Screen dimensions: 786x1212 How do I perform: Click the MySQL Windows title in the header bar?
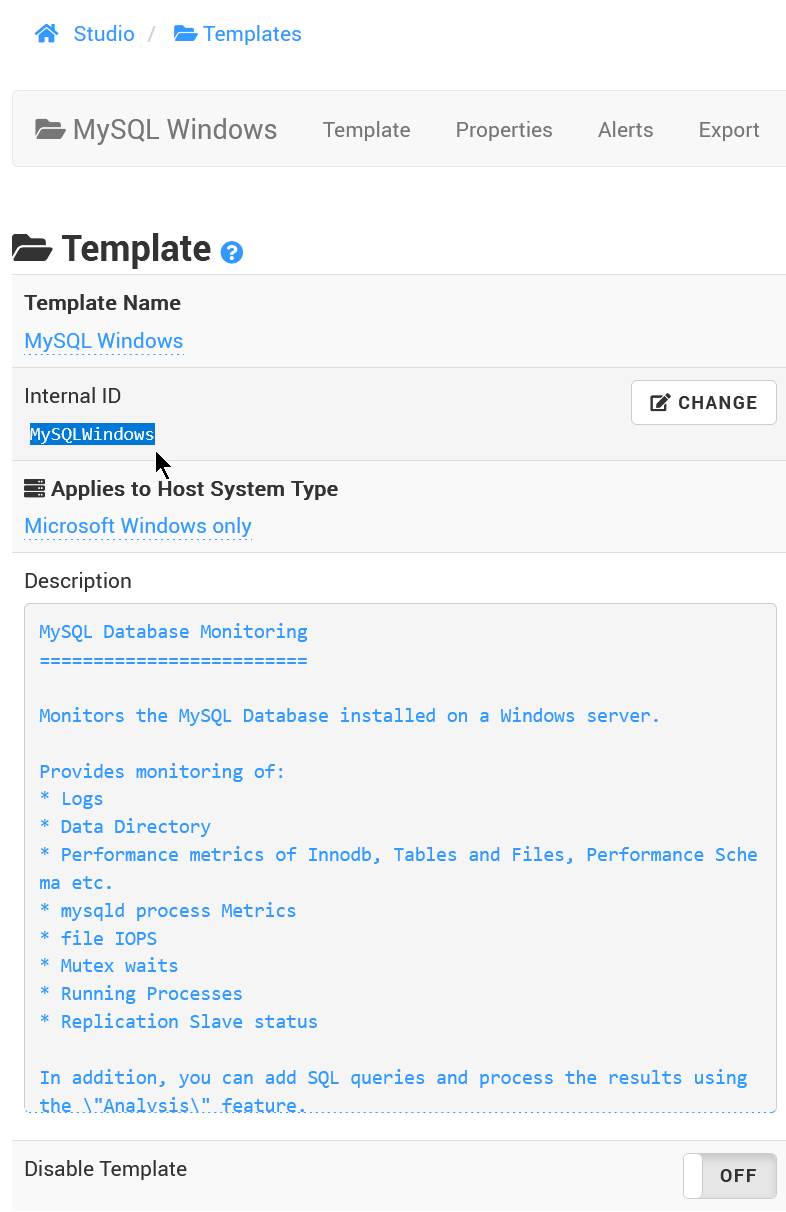pyautogui.click(x=175, y=129)
